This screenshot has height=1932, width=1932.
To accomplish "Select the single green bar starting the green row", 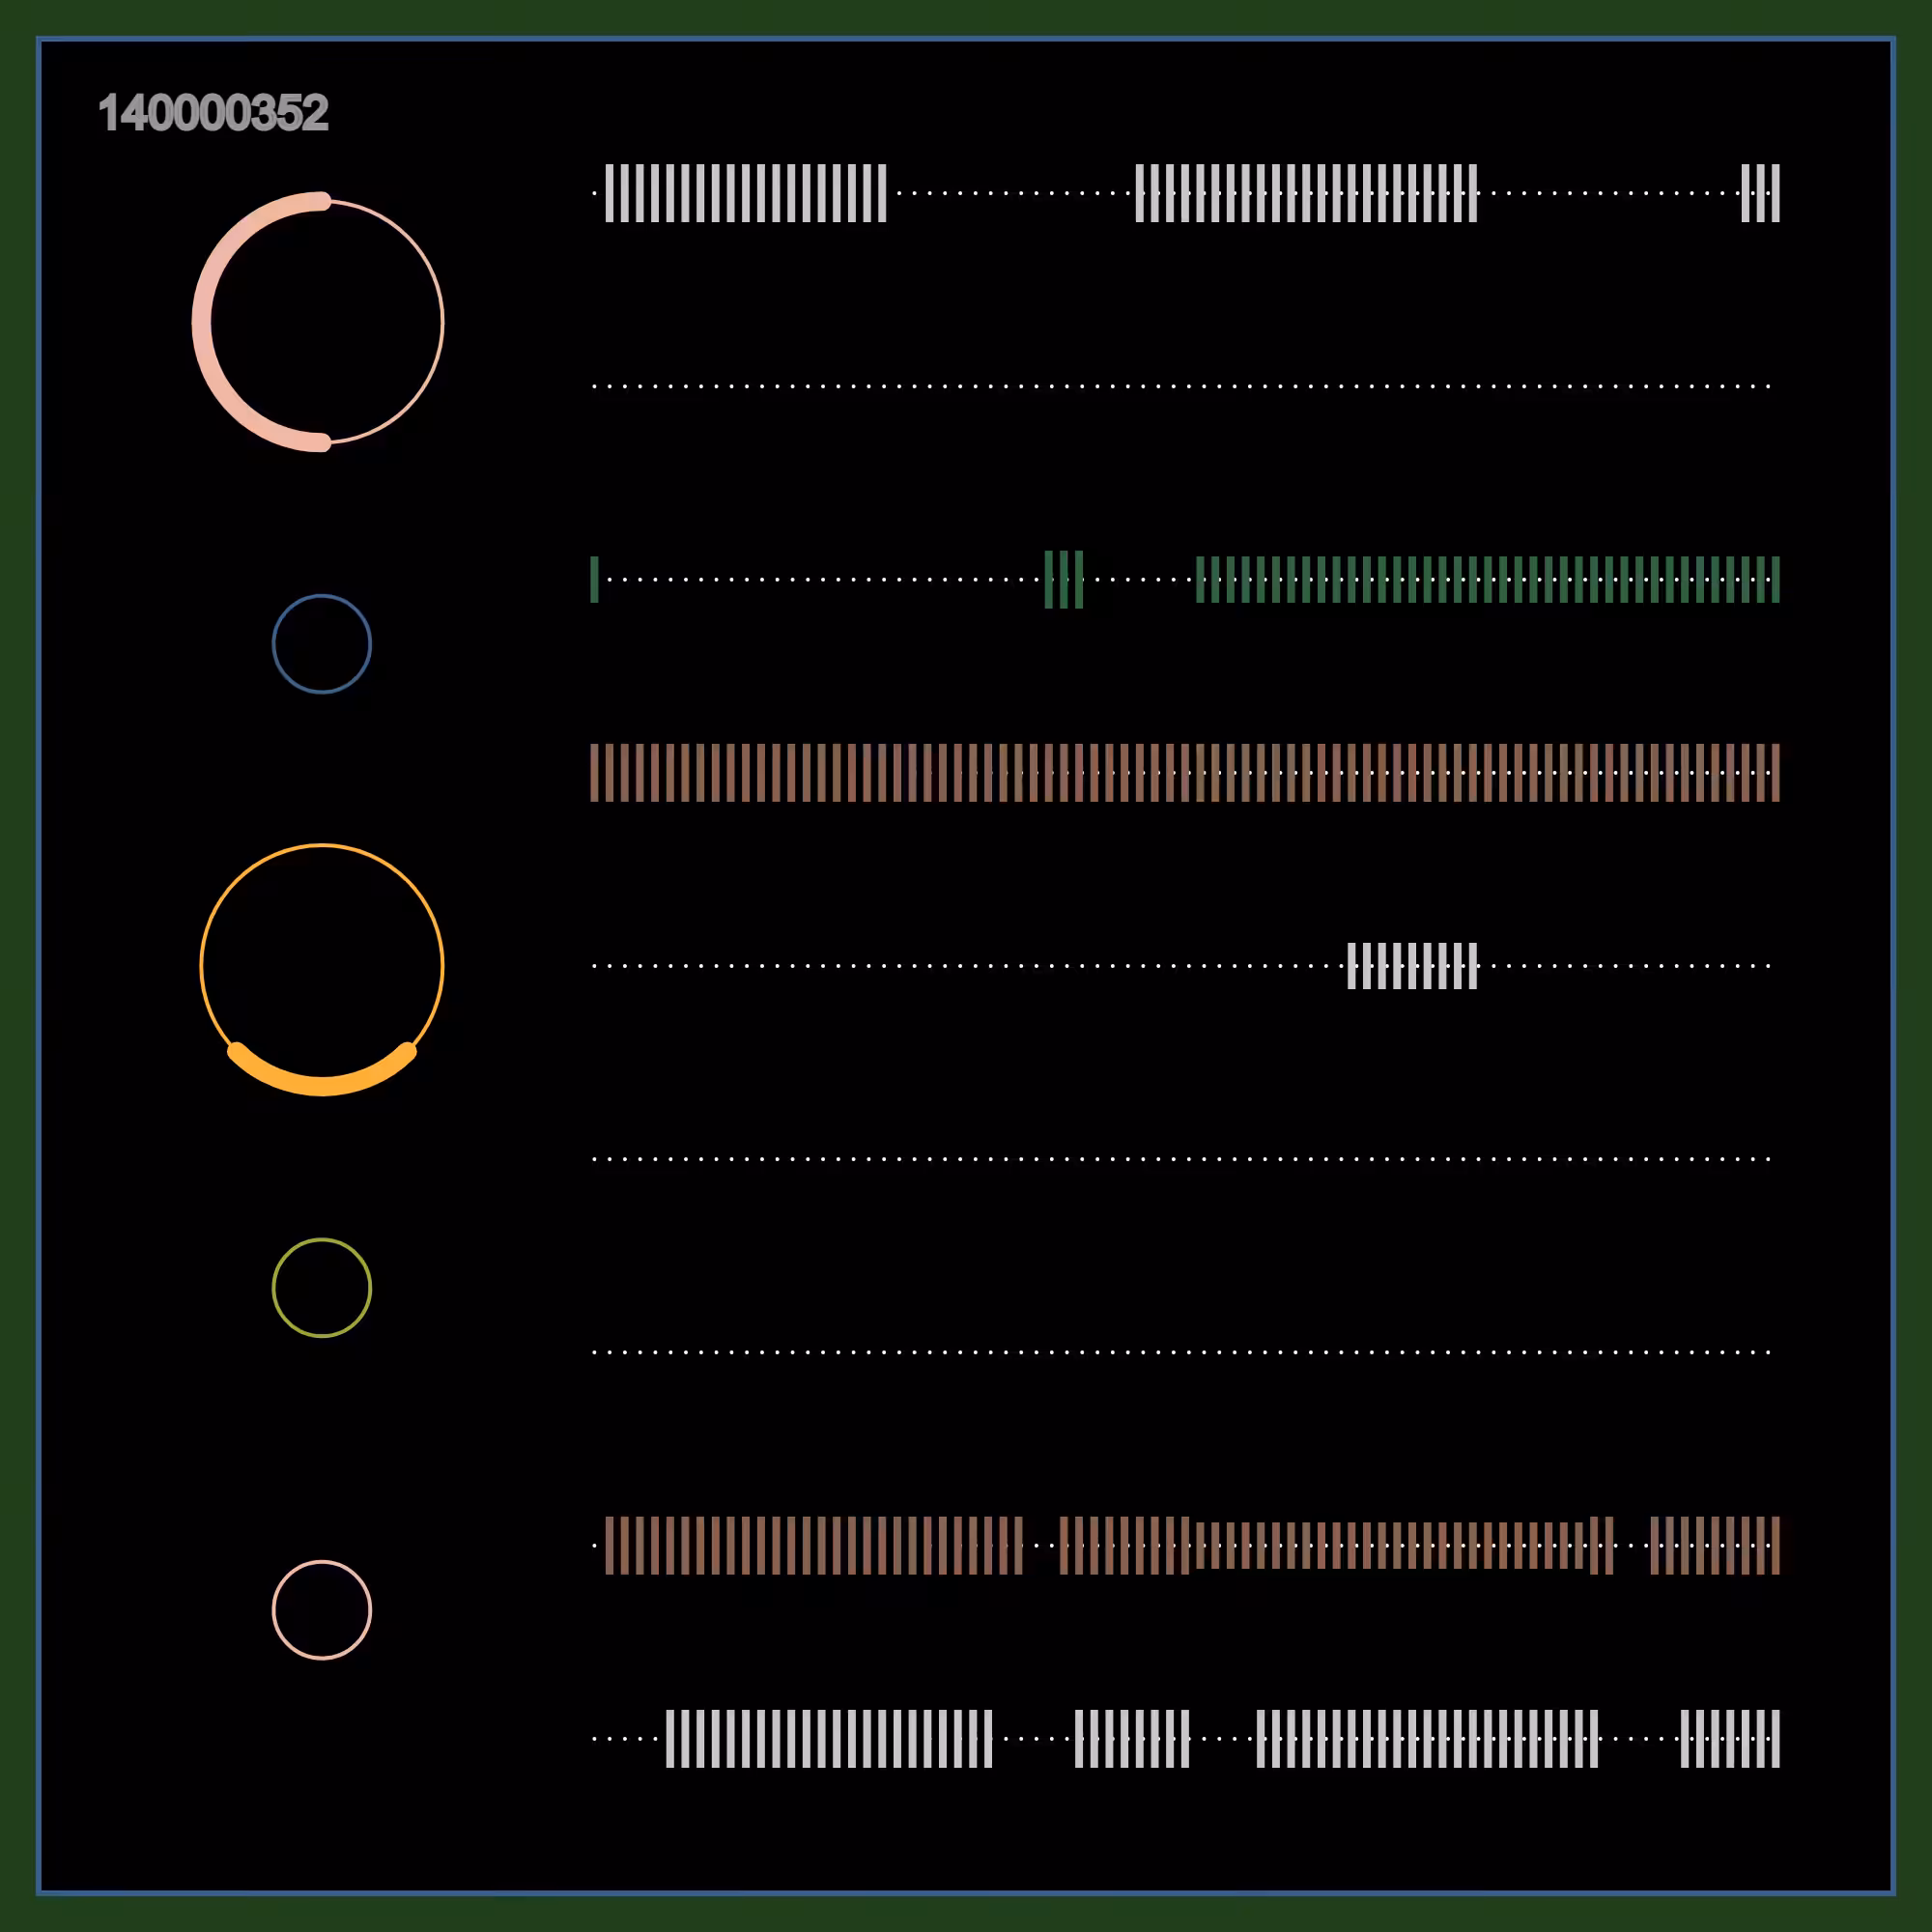I will [x=594, y=580].
